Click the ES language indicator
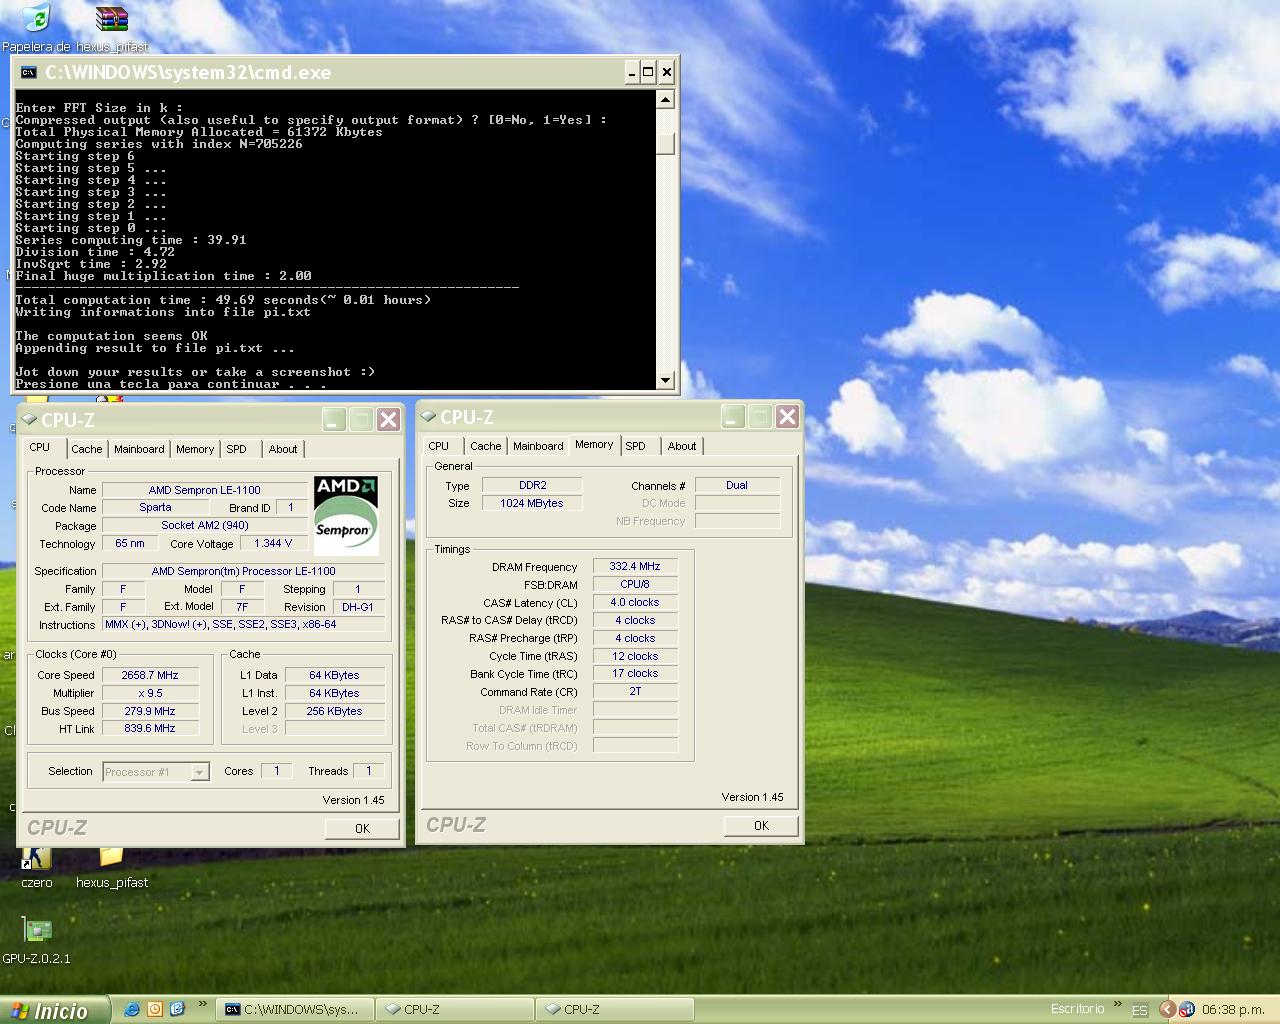This screenshot has width=1280, height=1024. coord(1139,1010)
